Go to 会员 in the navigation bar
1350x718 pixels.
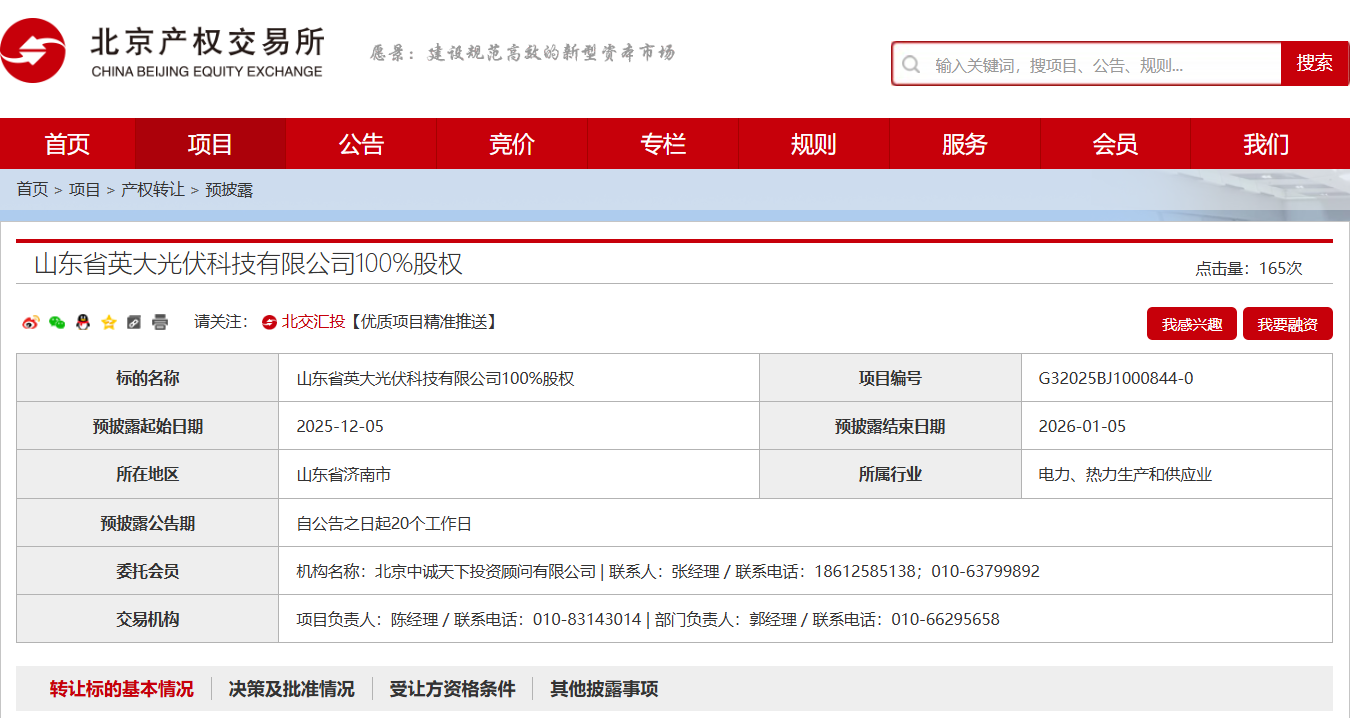(1115, 144)
